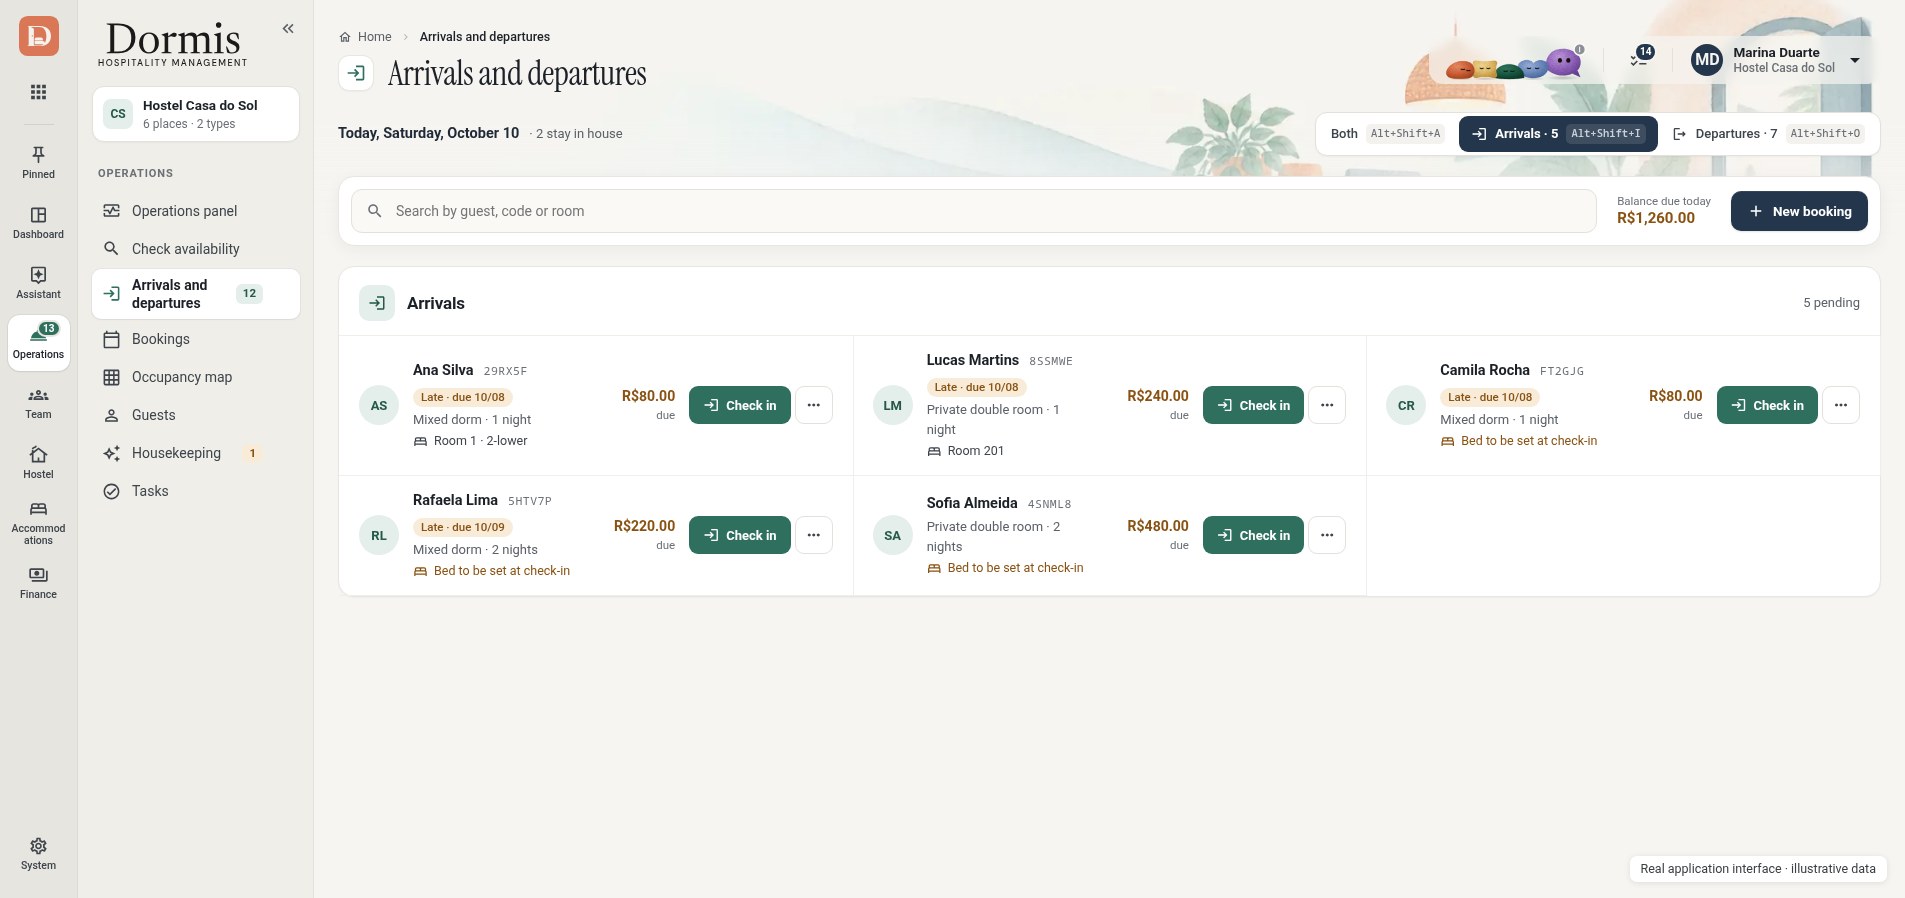Click the Operations rail item with badge 13

pyautogui.click(x=38, y=342)
